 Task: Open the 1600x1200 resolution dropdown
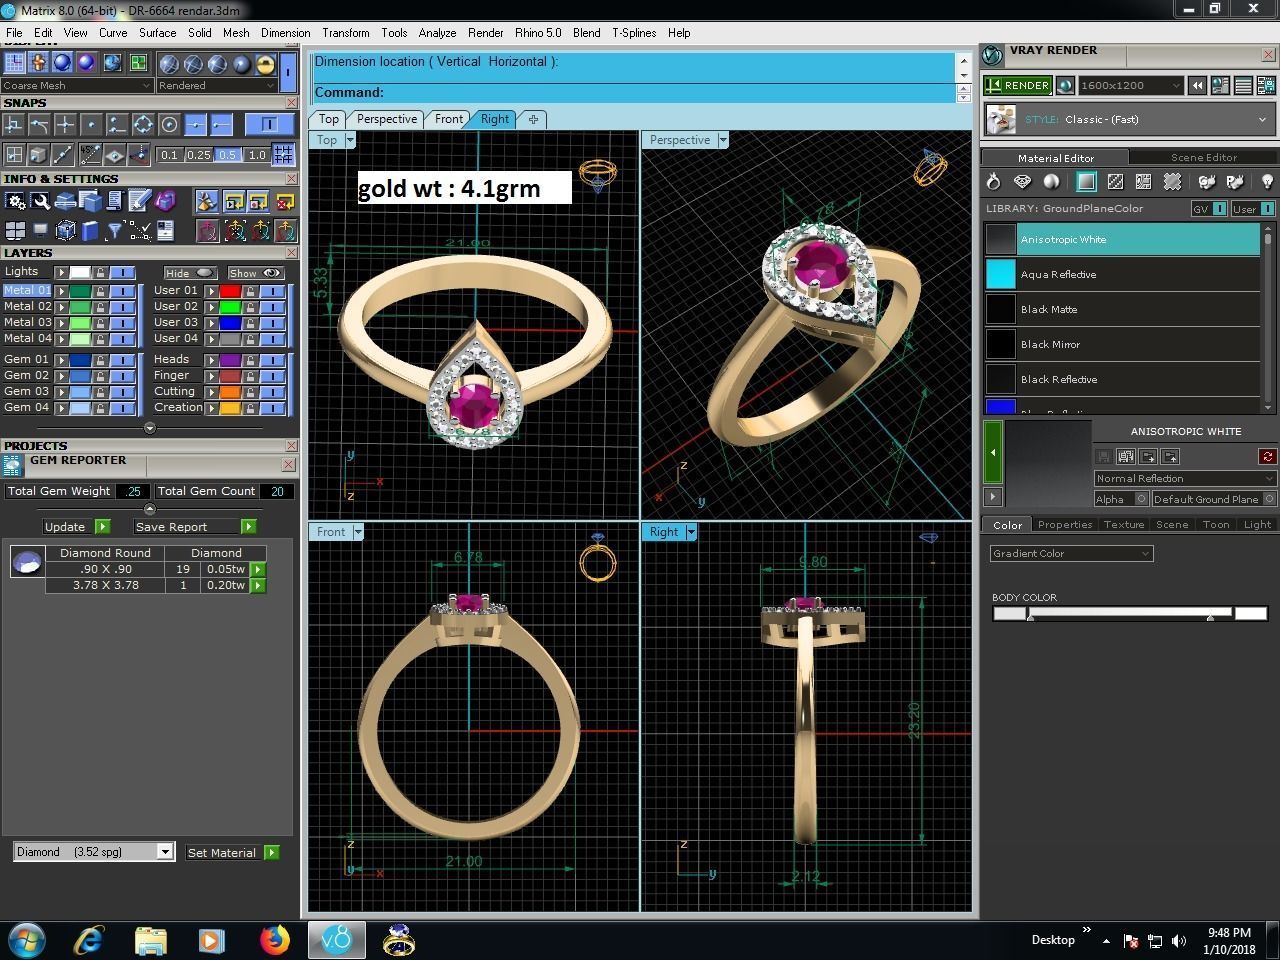(1131, 86)
